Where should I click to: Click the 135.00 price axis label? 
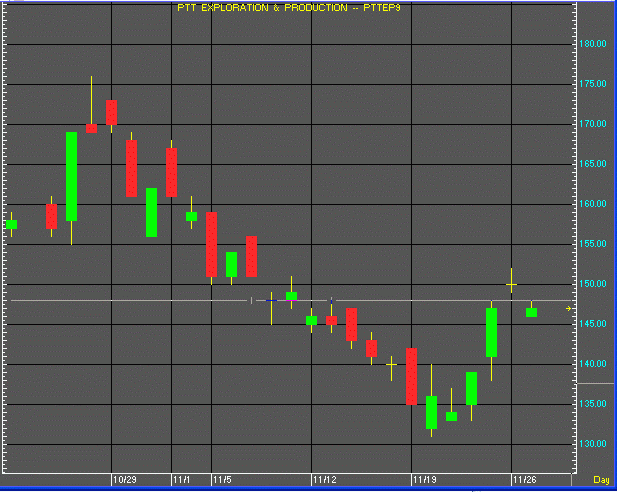pos(593,403)
